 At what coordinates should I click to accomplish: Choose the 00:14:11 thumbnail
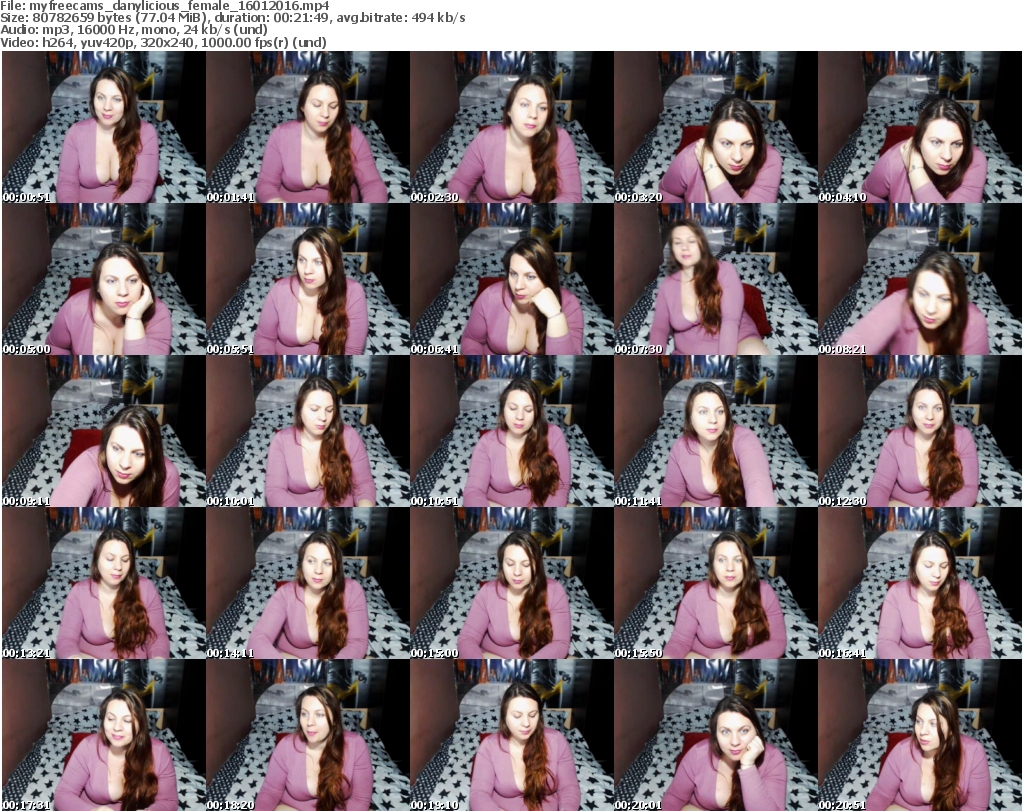(x=308, y=583)
